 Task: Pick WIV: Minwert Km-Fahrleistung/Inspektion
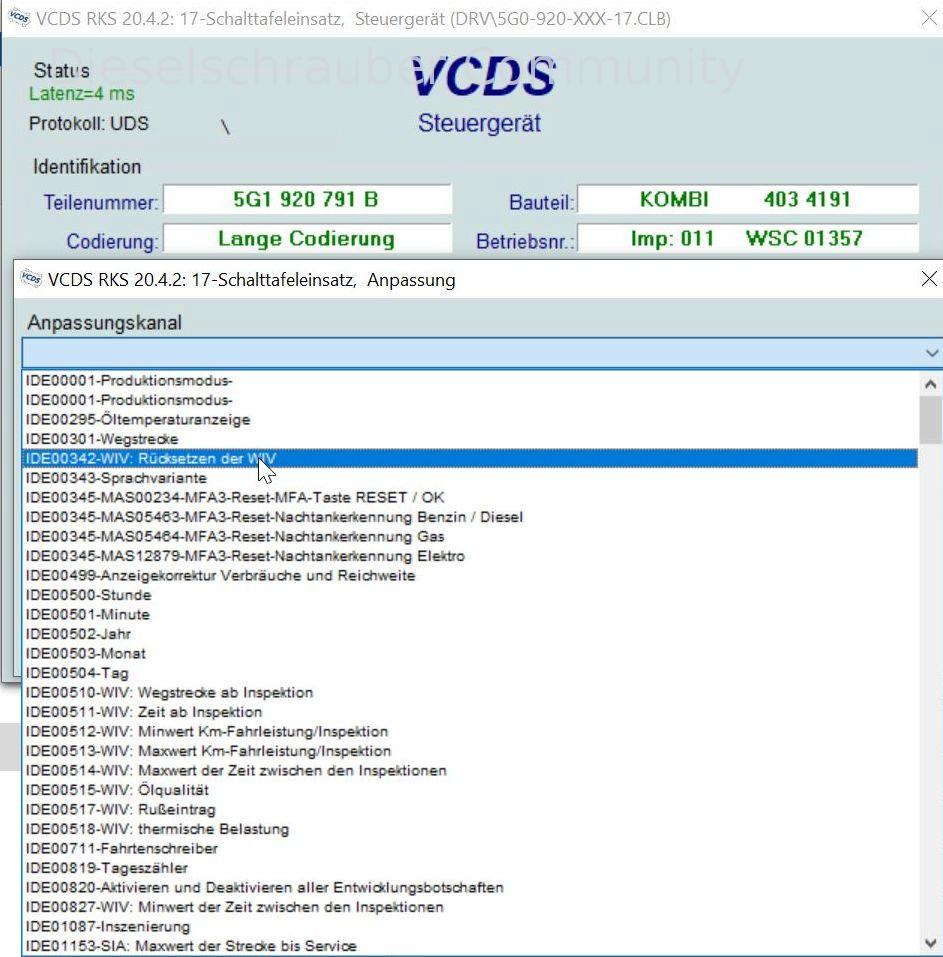[x=470, y=732]
